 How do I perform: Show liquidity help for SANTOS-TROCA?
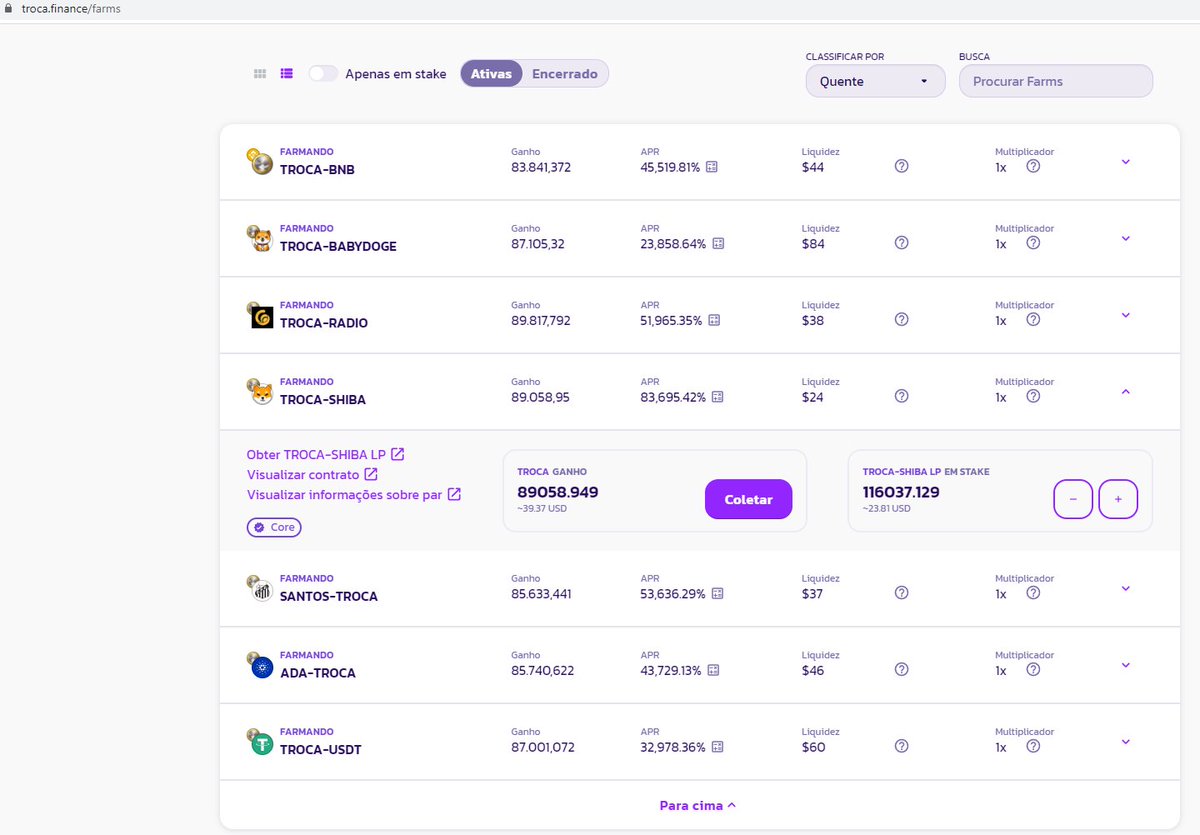(901, 593)
